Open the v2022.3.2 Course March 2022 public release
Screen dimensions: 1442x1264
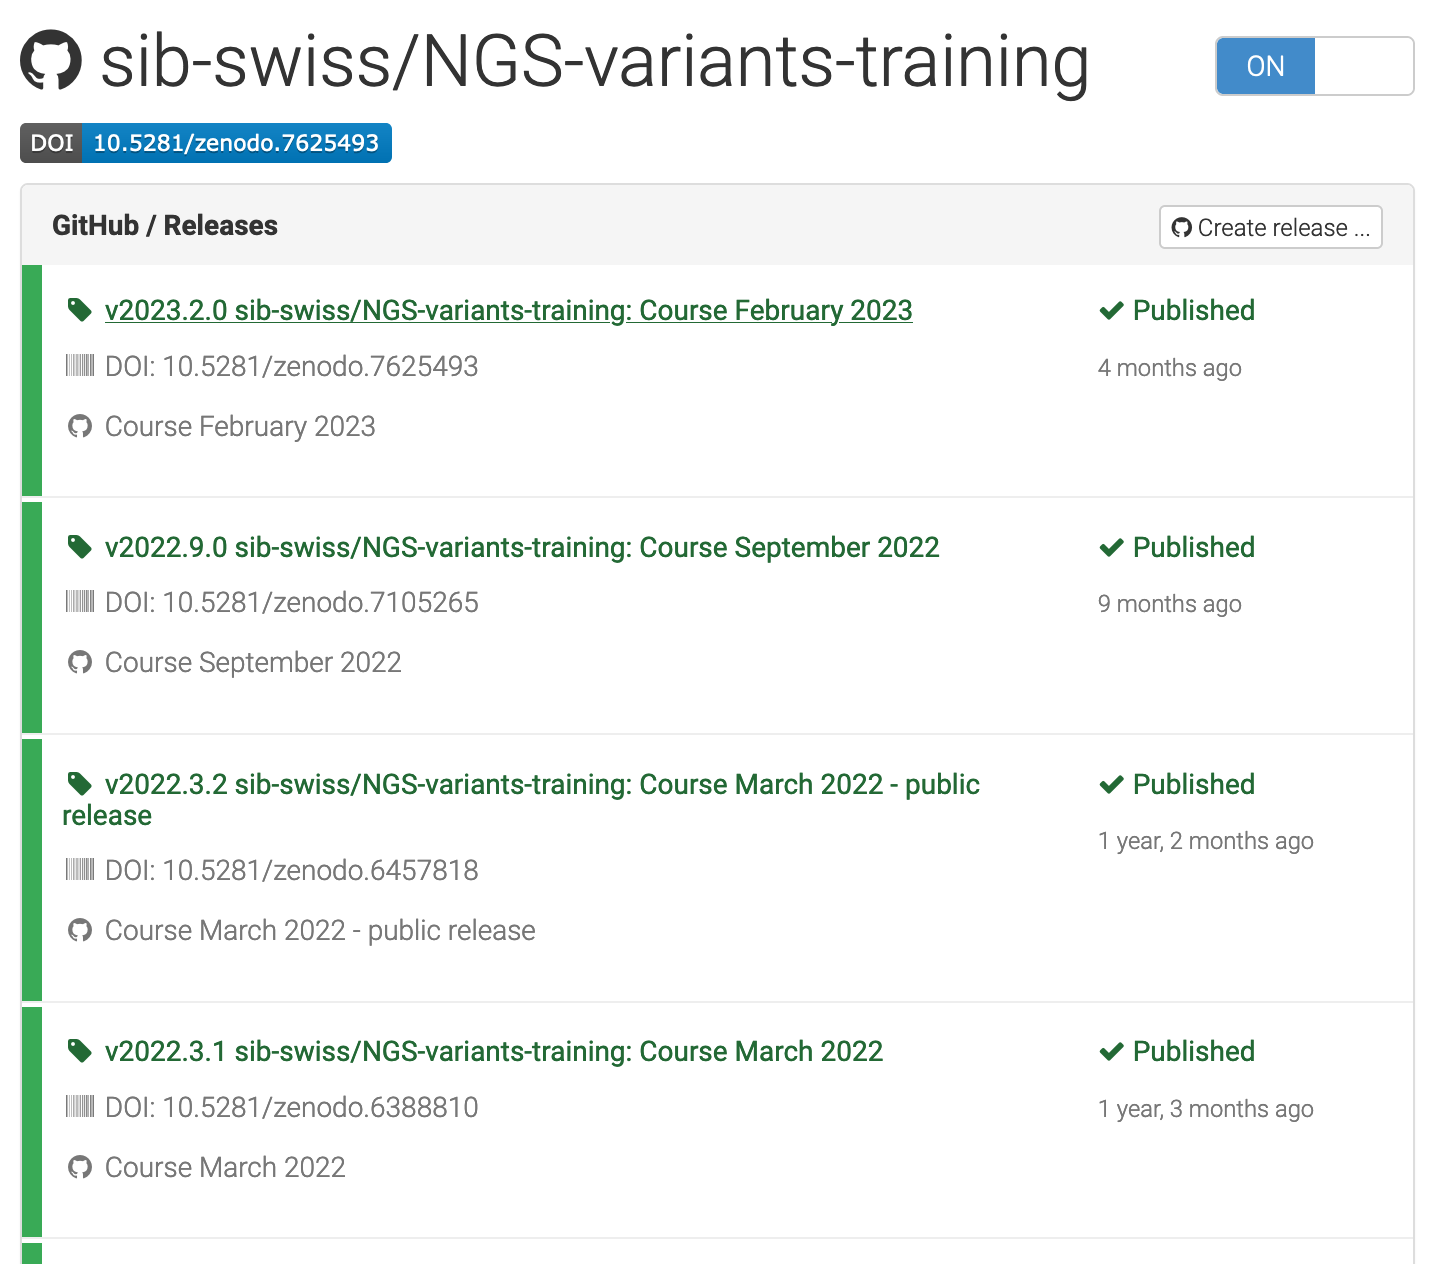pos(521,800)
